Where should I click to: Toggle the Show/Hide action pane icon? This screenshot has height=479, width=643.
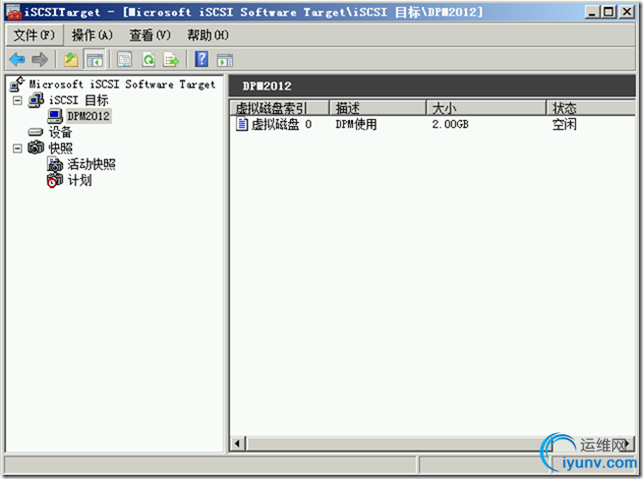click(x=225, y=60)
